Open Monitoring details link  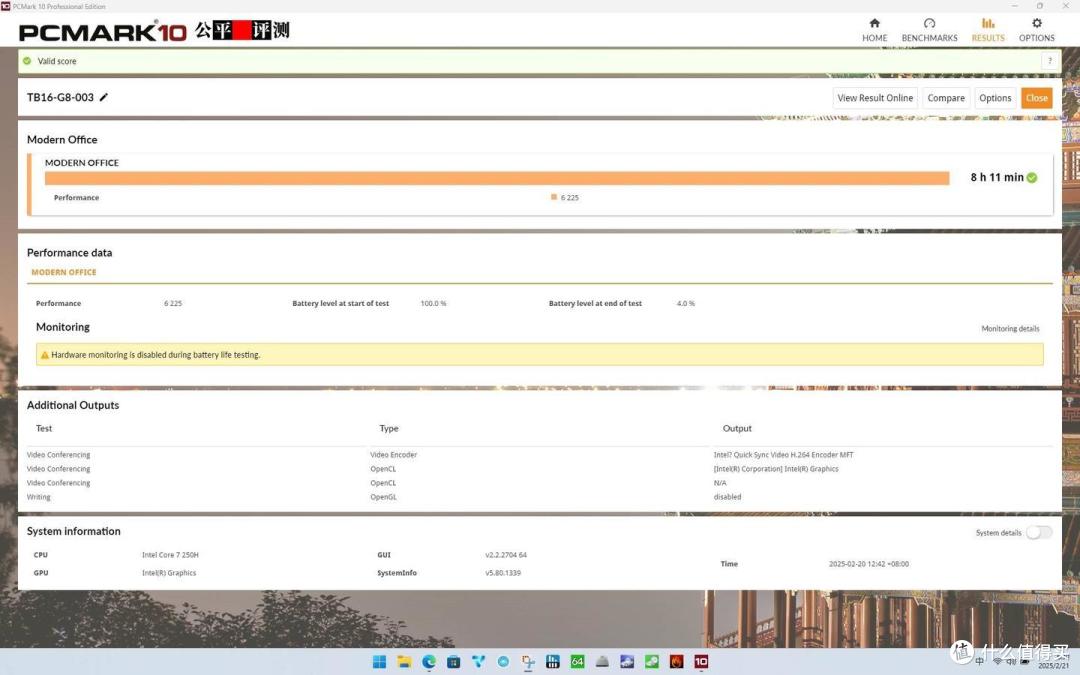click(x=1010, y=329)
